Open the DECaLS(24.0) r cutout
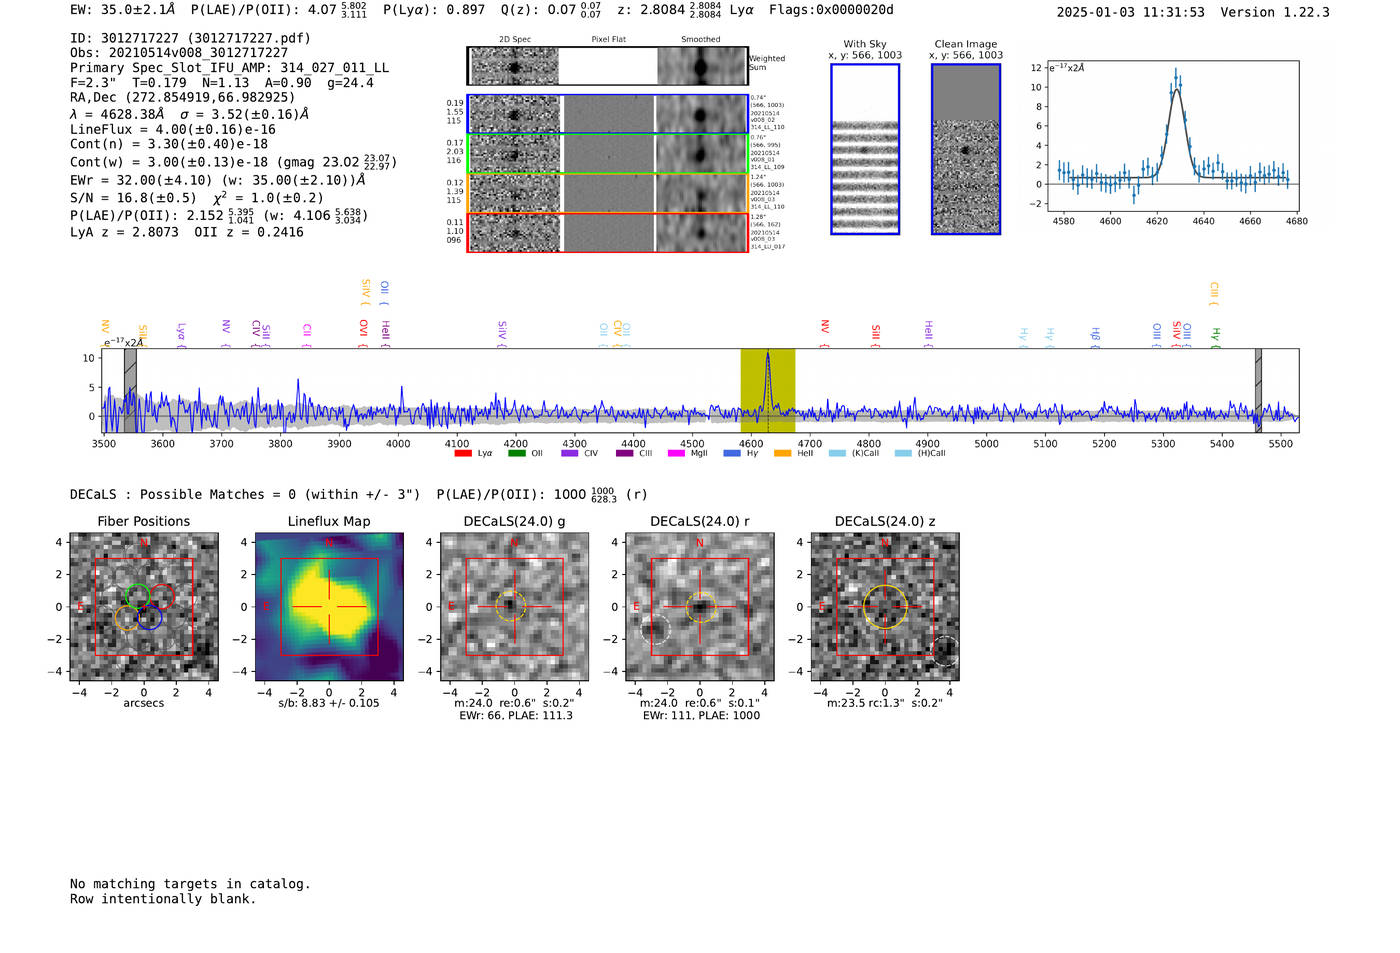 [x=700, y=607]
